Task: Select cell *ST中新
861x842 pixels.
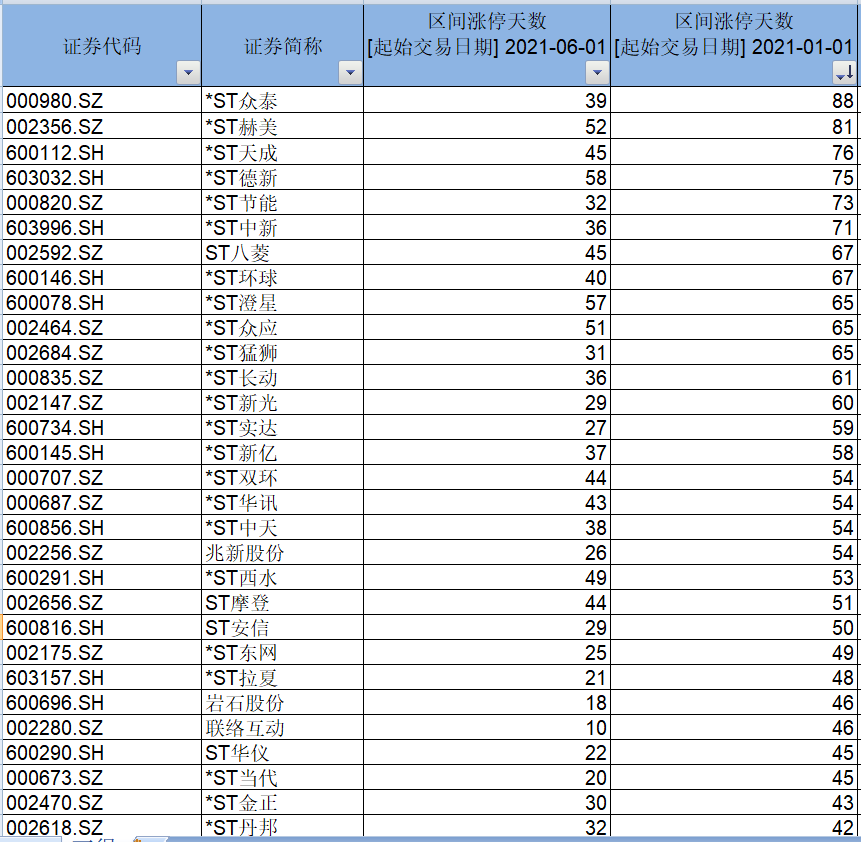Action: coord(283,227)
